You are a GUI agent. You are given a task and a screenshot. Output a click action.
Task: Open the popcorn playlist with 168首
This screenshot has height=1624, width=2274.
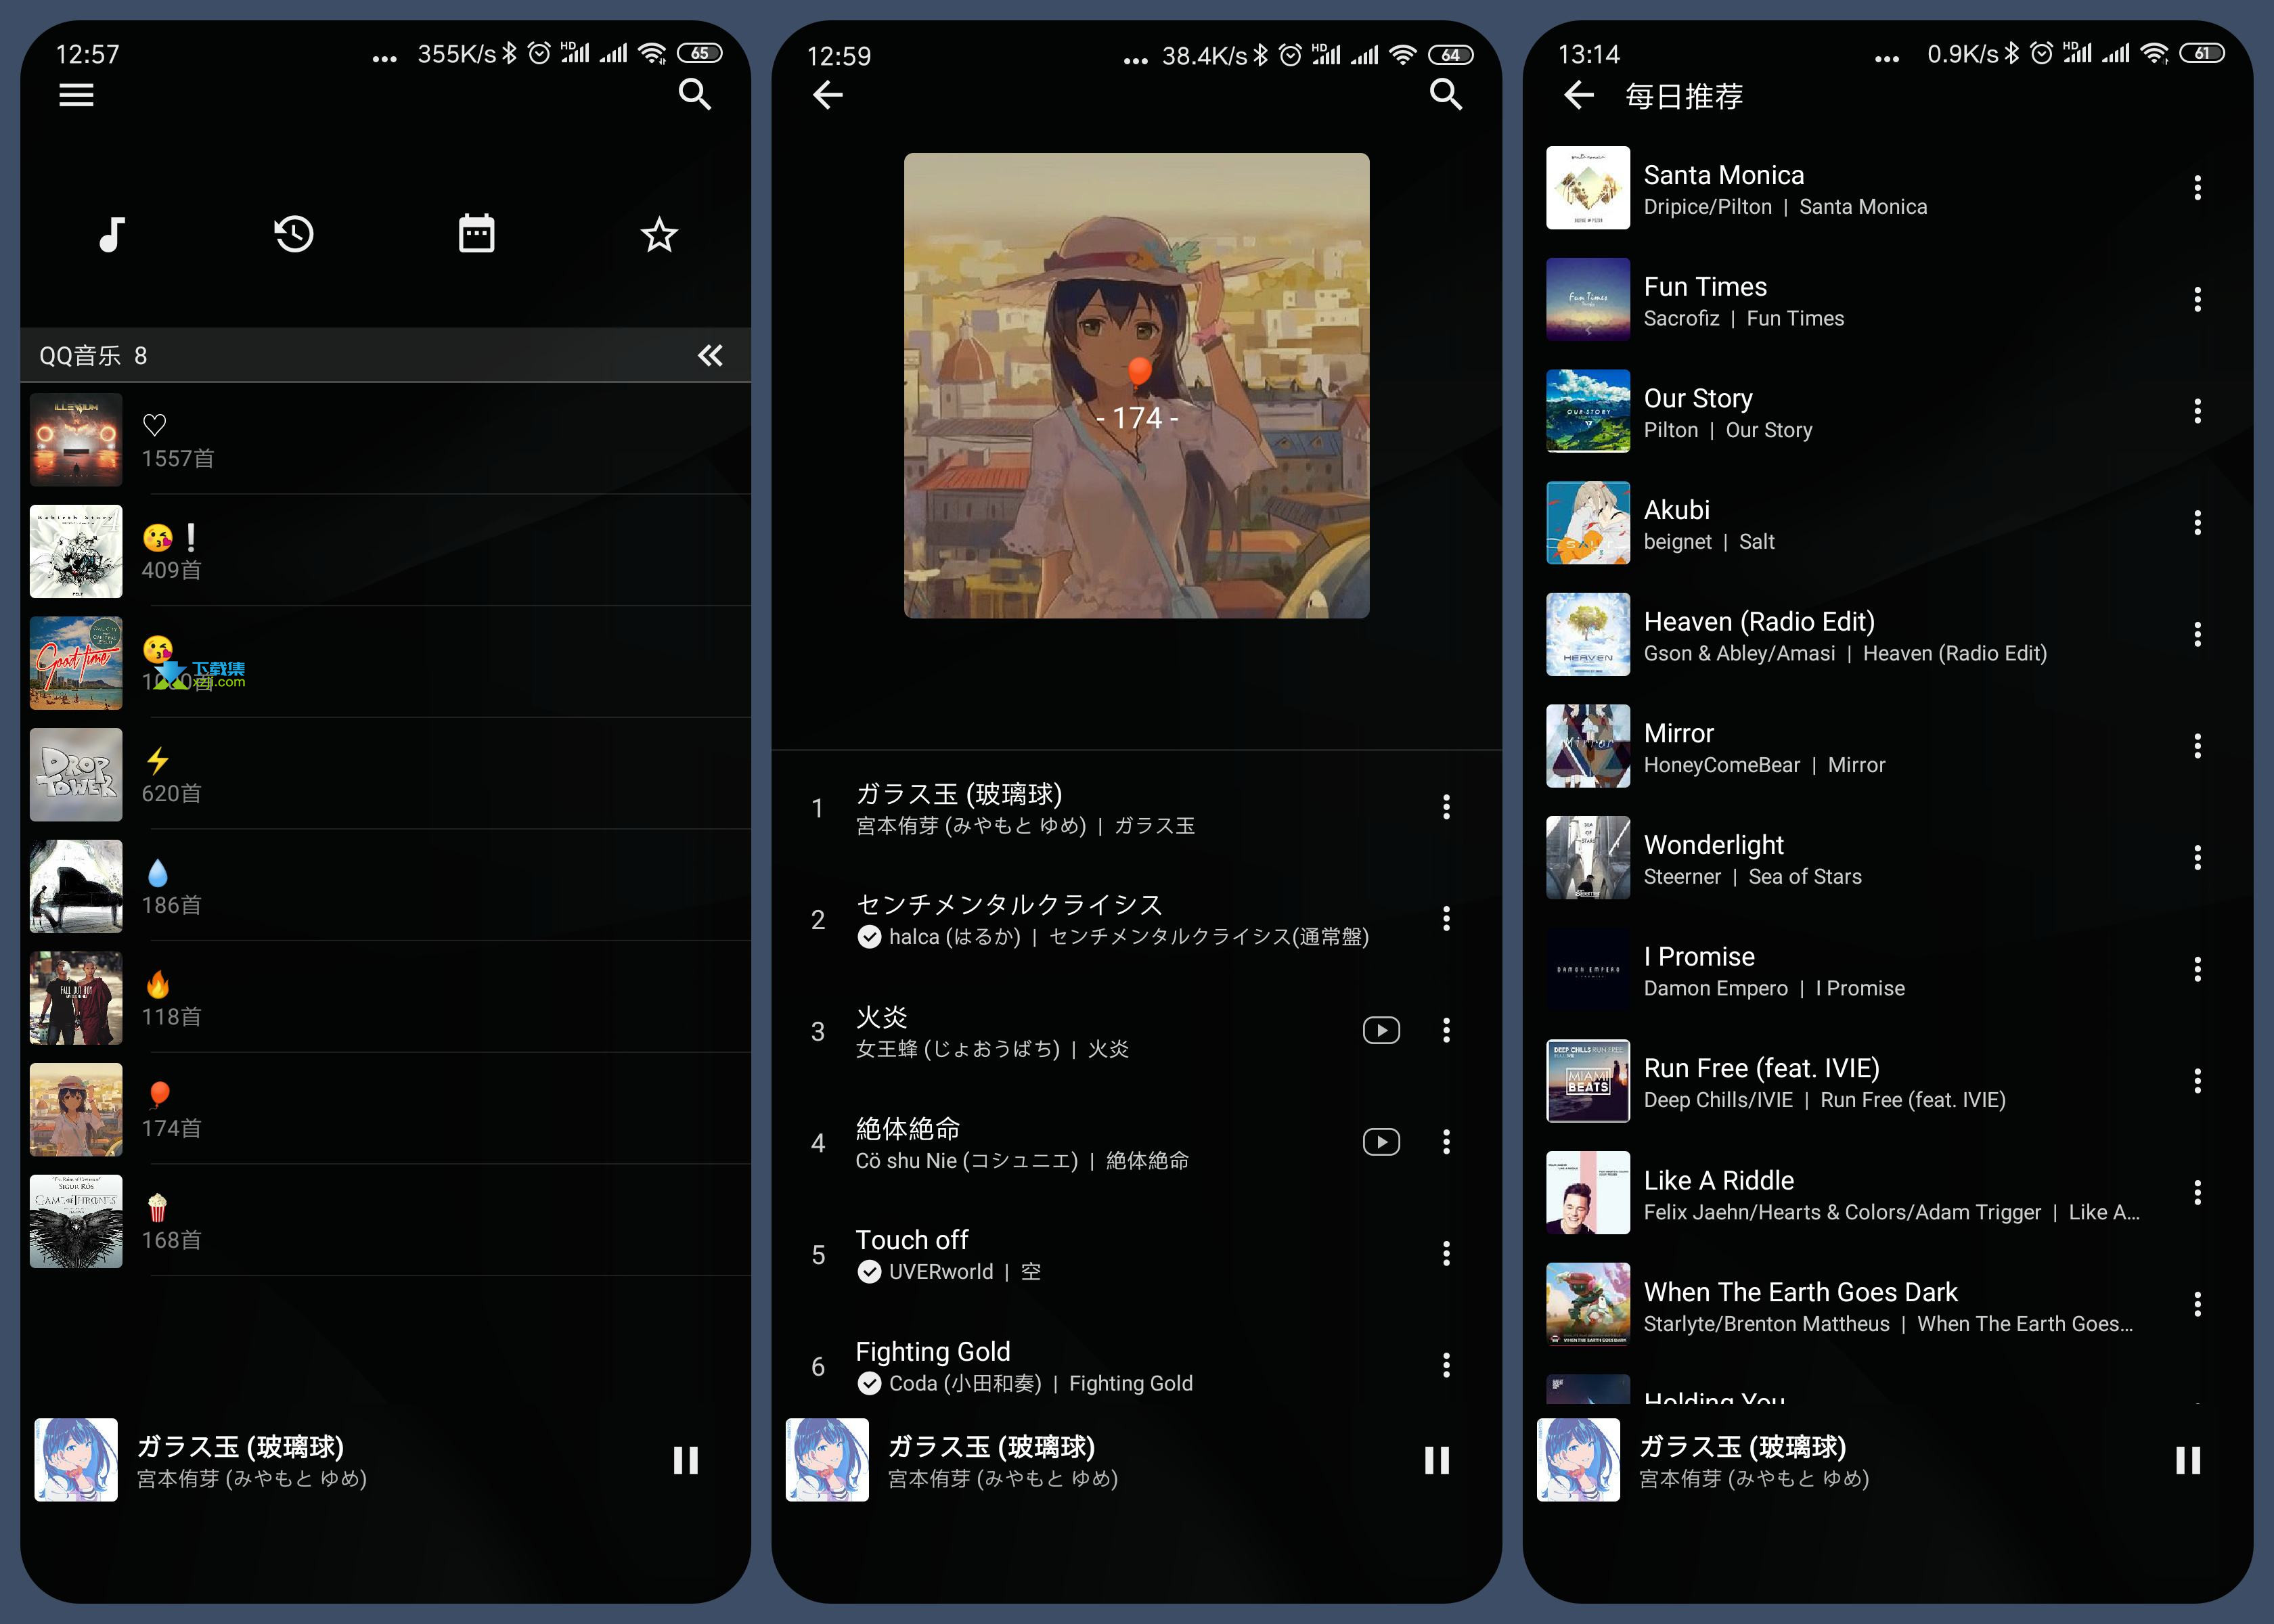[x=386, y=1222]
